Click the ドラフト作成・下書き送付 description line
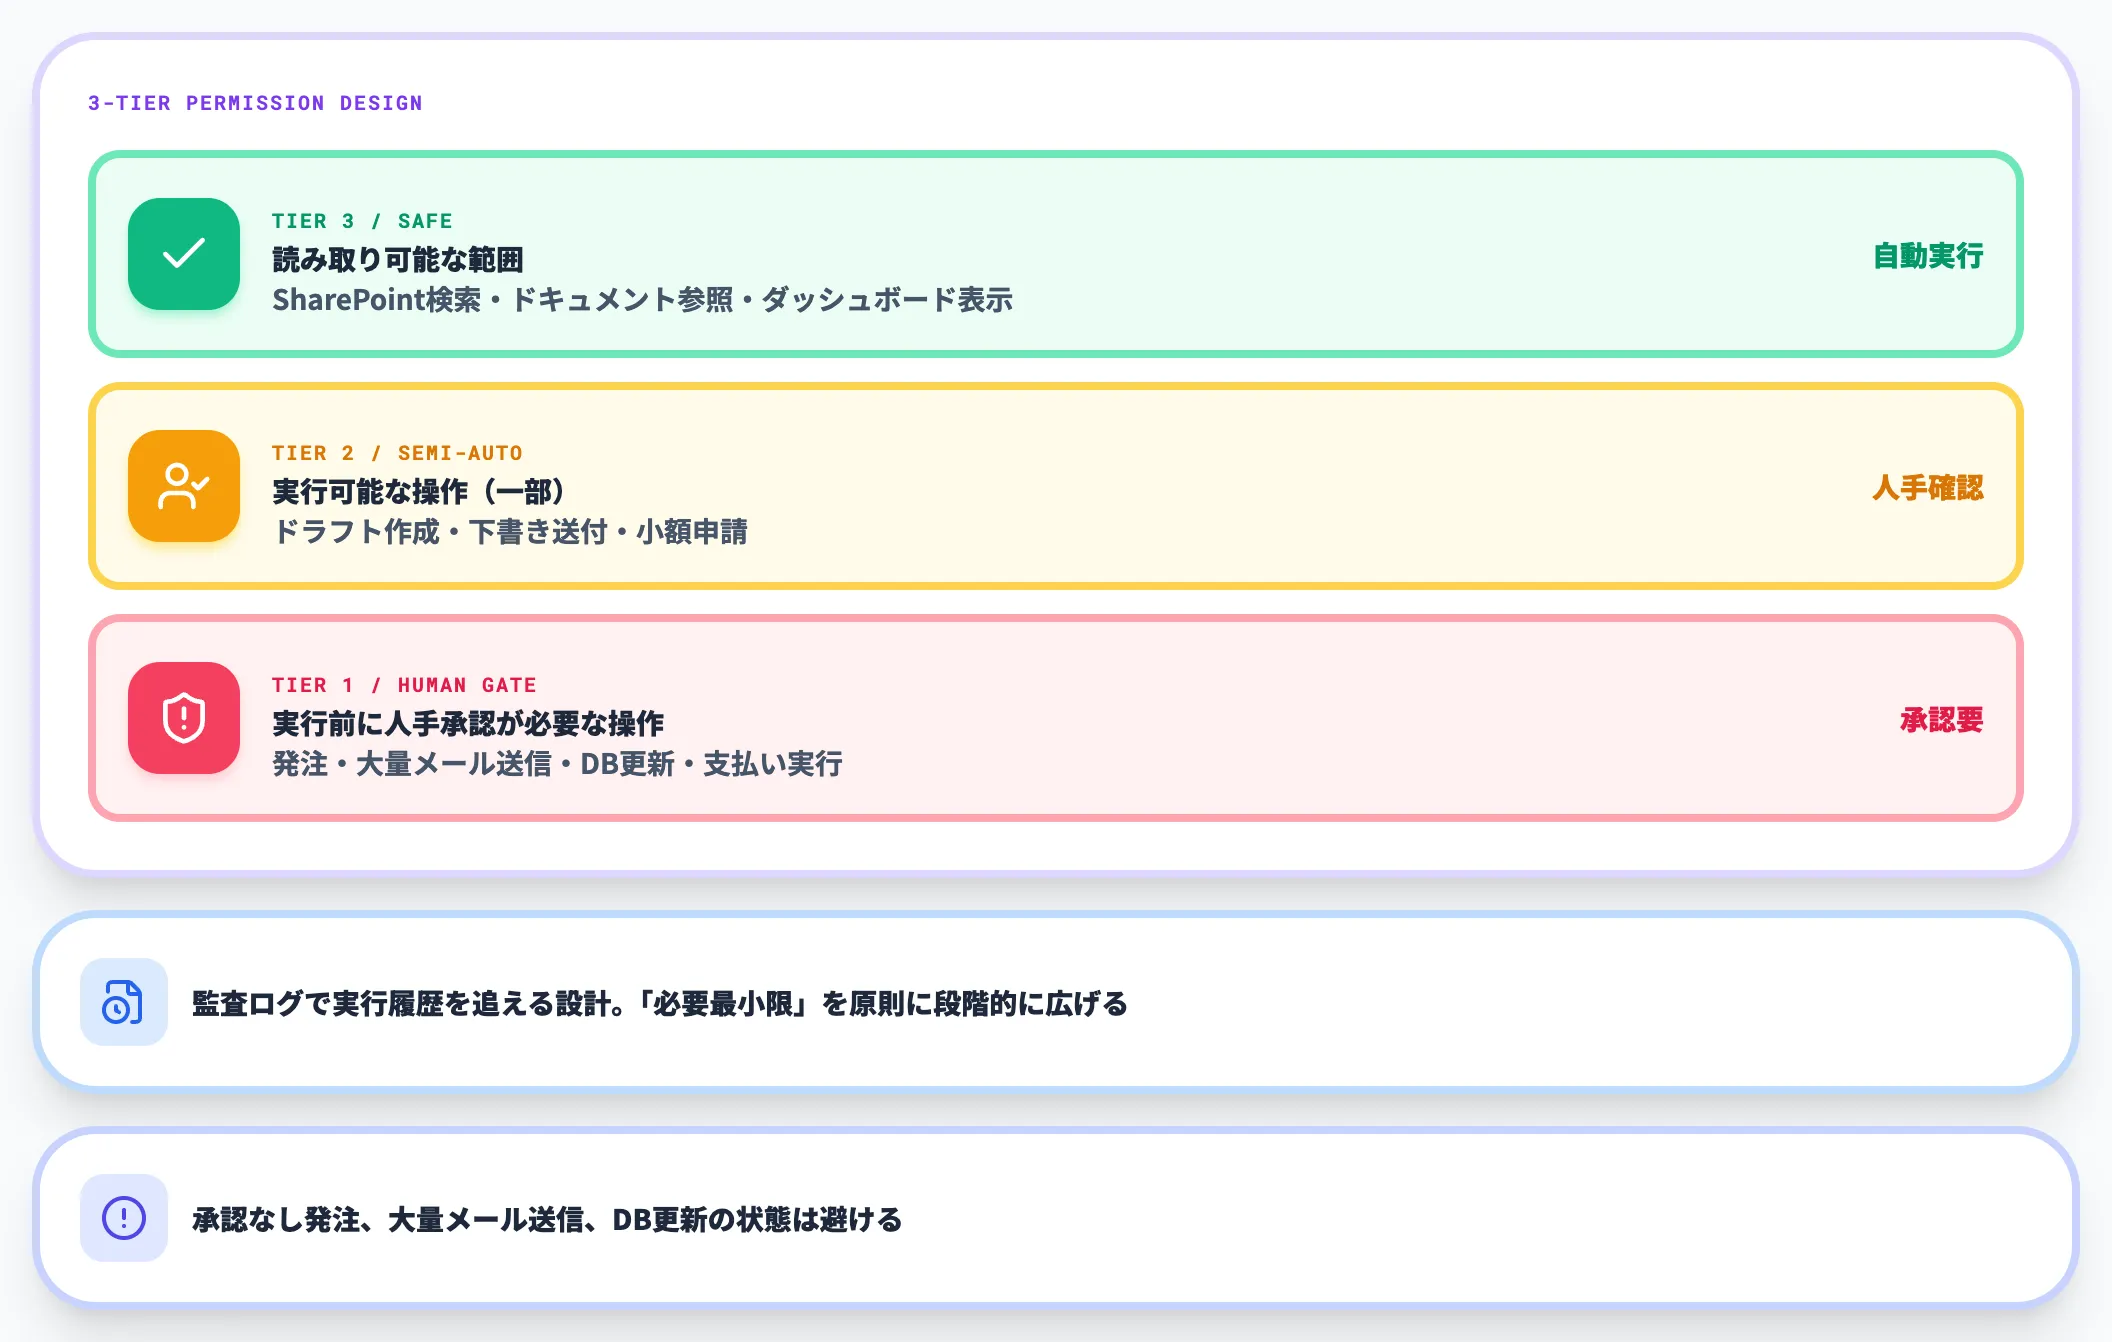This screenshot has height=1342, width=2112. [x=510, y=532]
